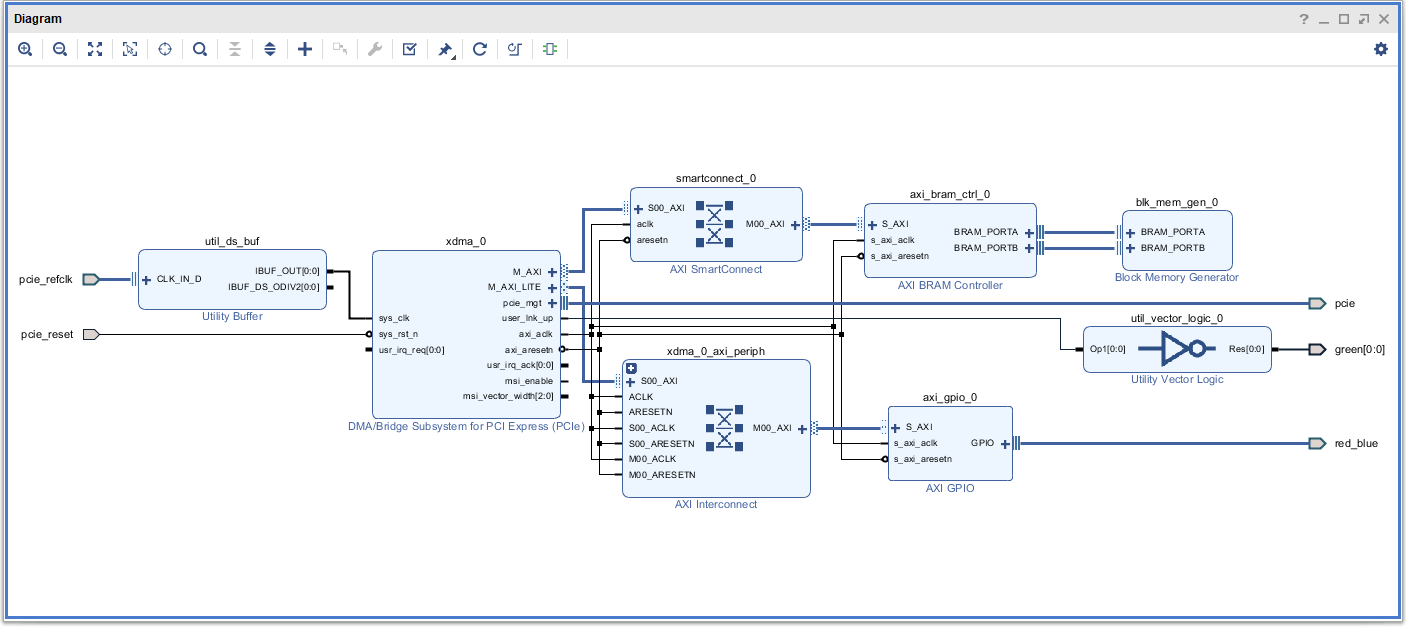The image size is (1406, 627).
Task: Select the Utility Vector Logic inverter block
Action: click(1177, 349)
